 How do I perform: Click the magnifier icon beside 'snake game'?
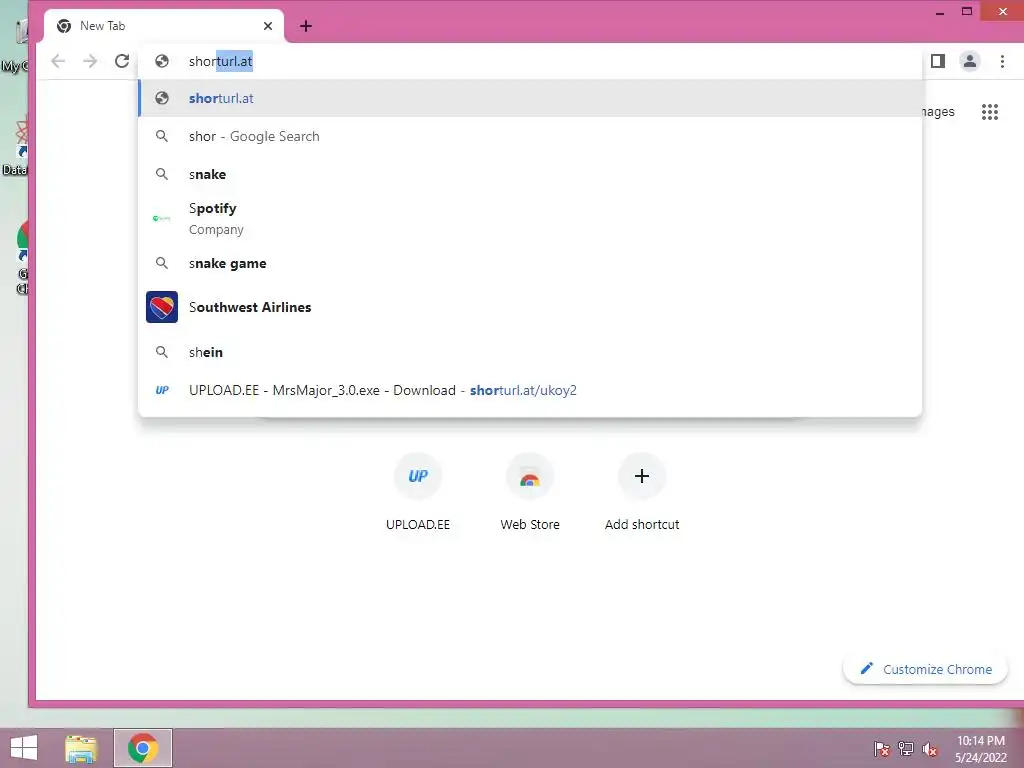162,263
